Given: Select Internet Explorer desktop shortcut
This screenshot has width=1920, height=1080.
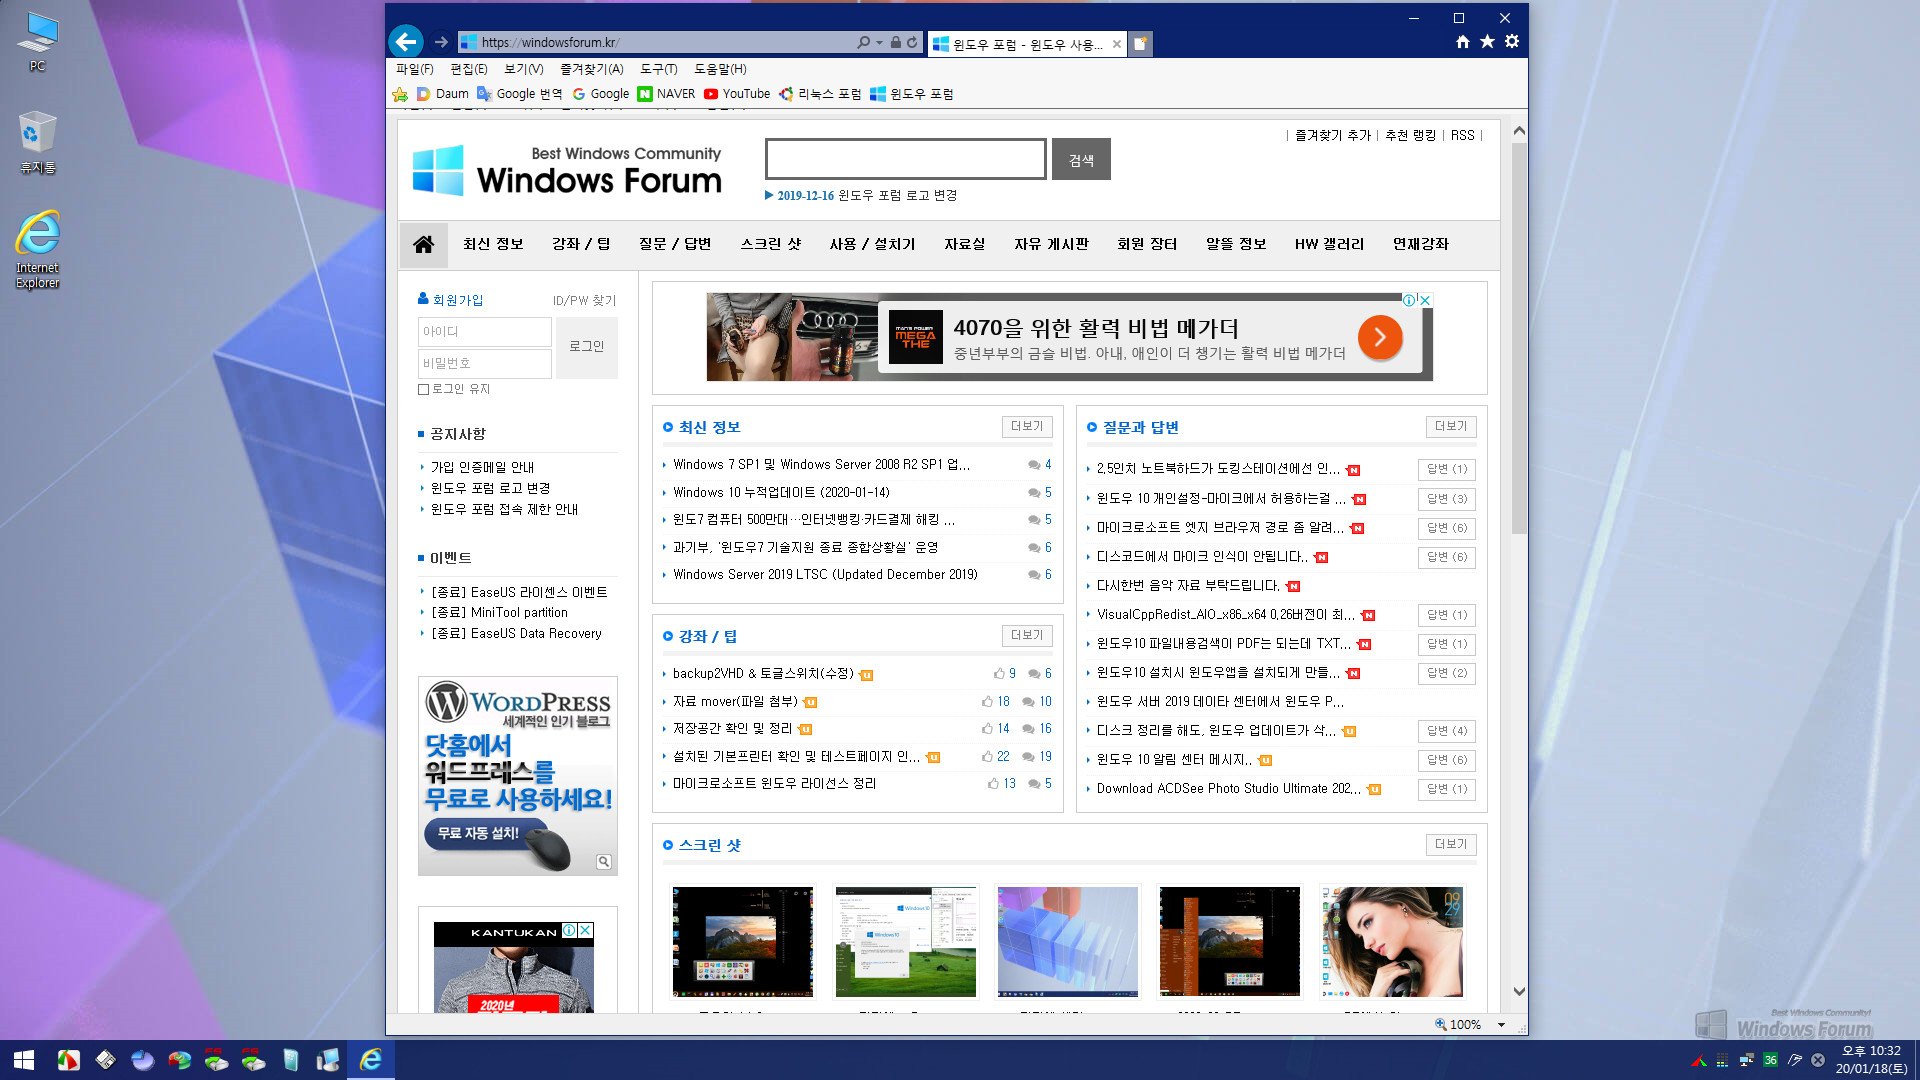Looking at the screenshot, I should (38, 250).
